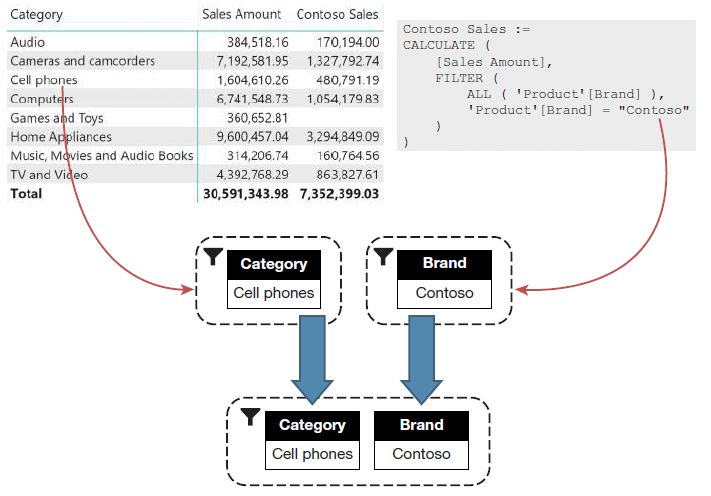Click value 1,054,179.83
711x496 pixels.
click(x=343, y=99)
